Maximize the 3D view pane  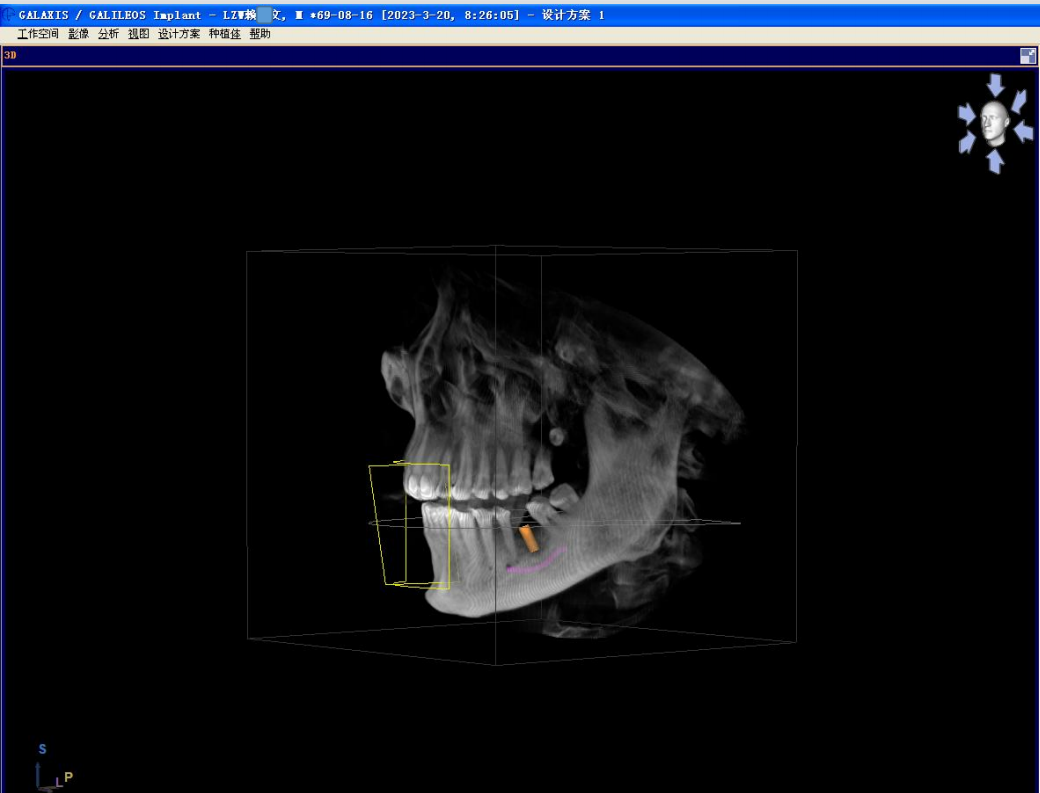[1027, 56]
